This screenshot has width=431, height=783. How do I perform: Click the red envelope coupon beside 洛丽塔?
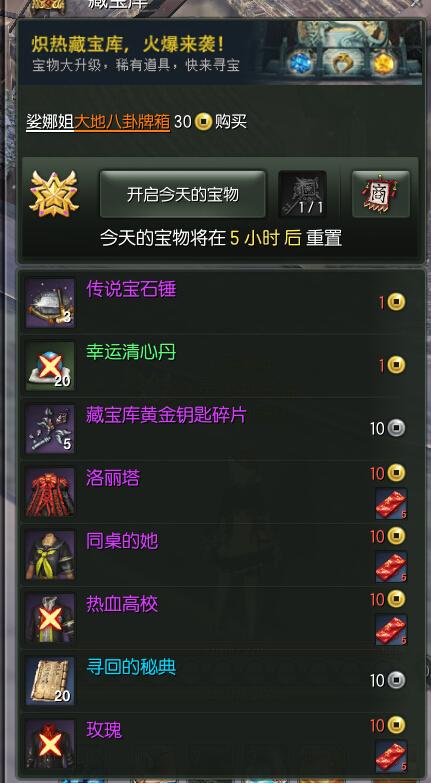pos(392,503)
